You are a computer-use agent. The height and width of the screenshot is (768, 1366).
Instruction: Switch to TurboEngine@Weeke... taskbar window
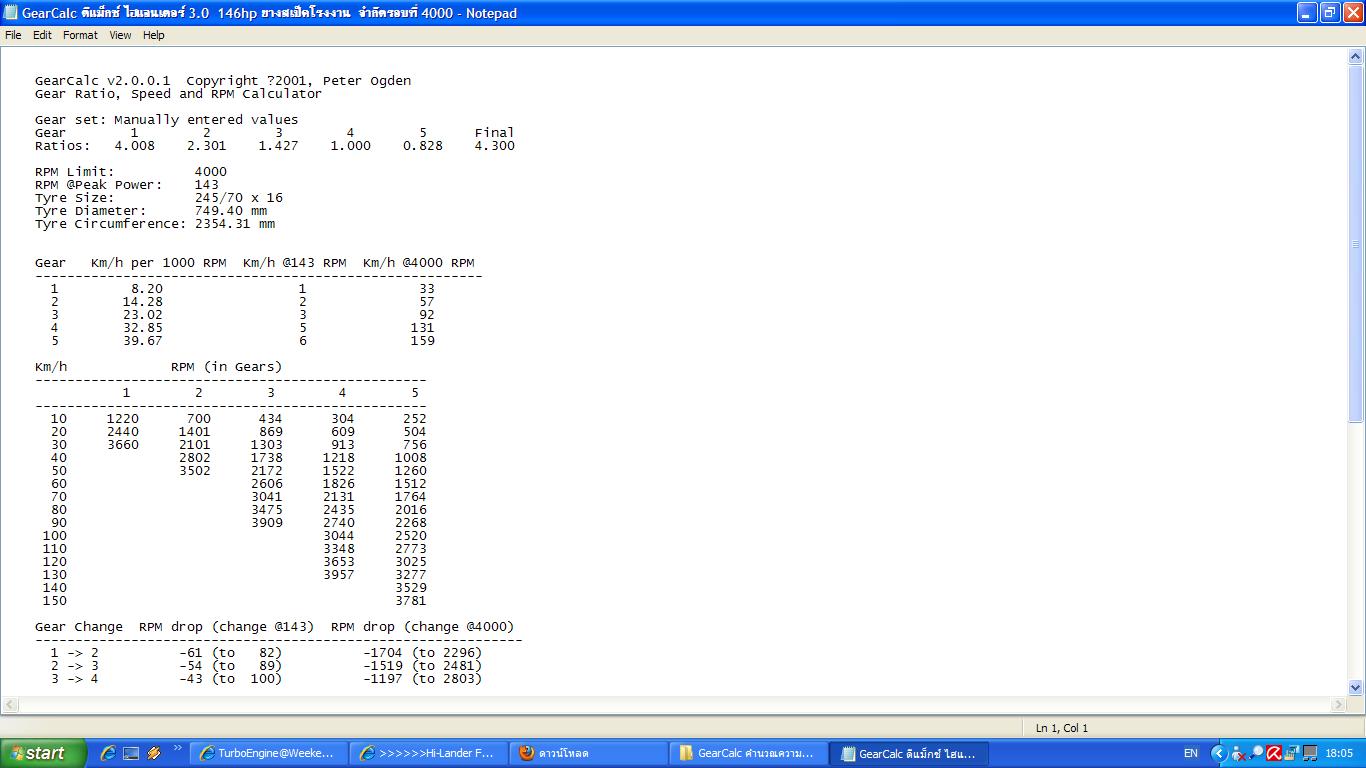270,753
